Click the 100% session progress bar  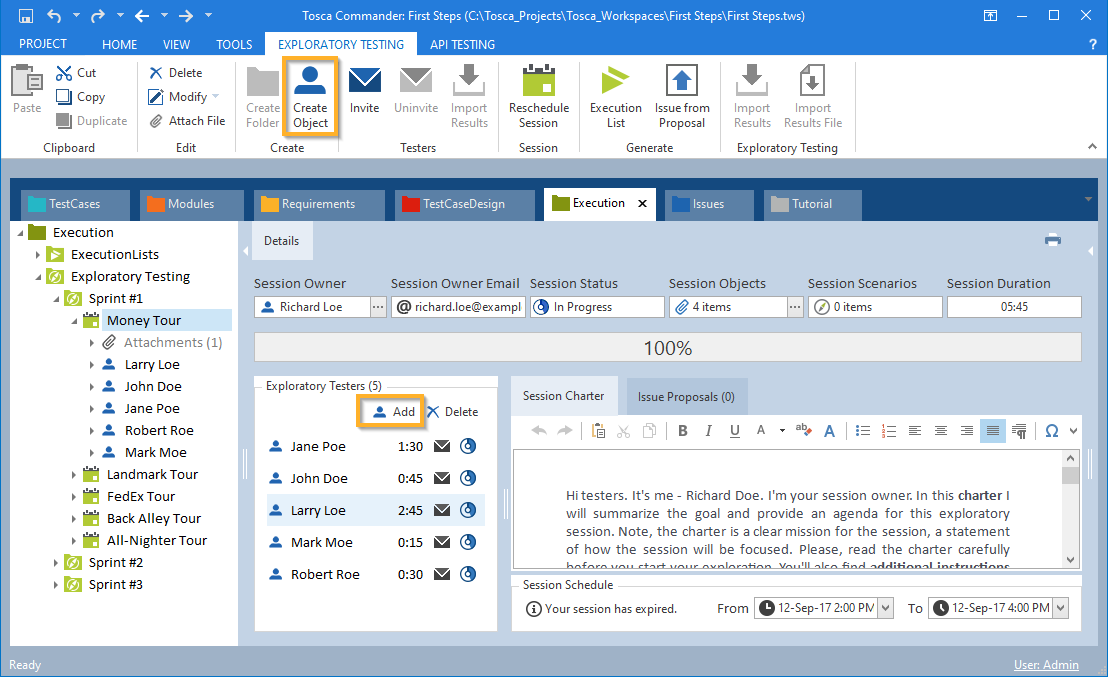(x=667, y=348)
